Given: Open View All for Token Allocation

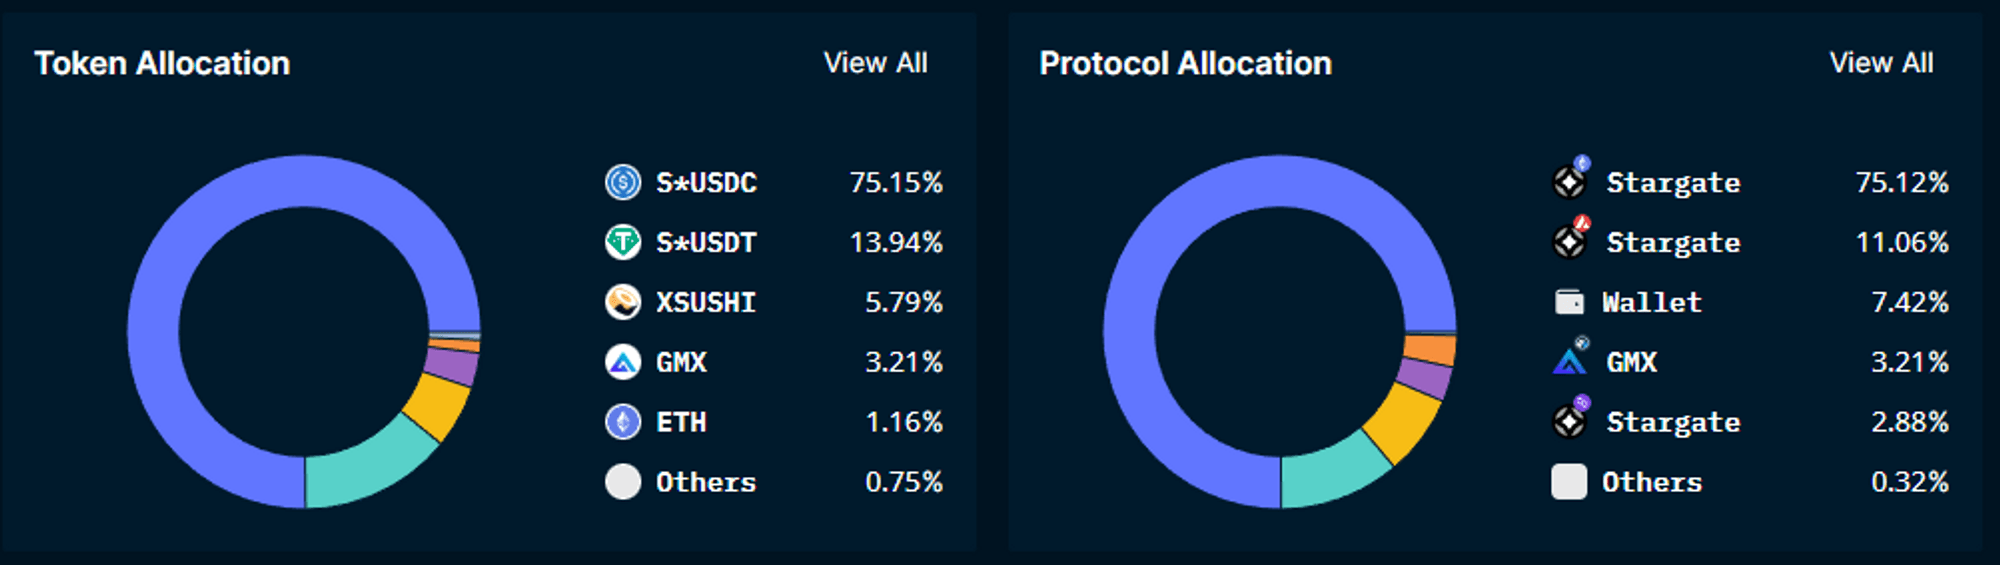Looking at the screenshot, I should (875, 63).
